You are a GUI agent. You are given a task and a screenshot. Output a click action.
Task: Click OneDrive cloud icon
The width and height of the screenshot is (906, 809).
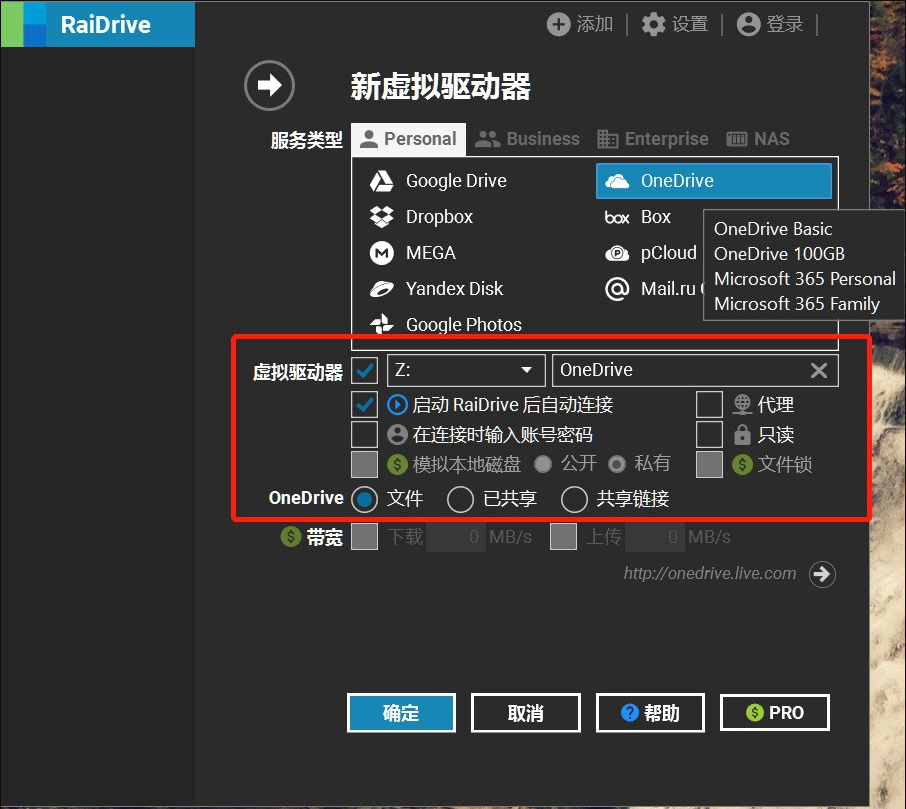pyautogui.click(x=617, y=181)
